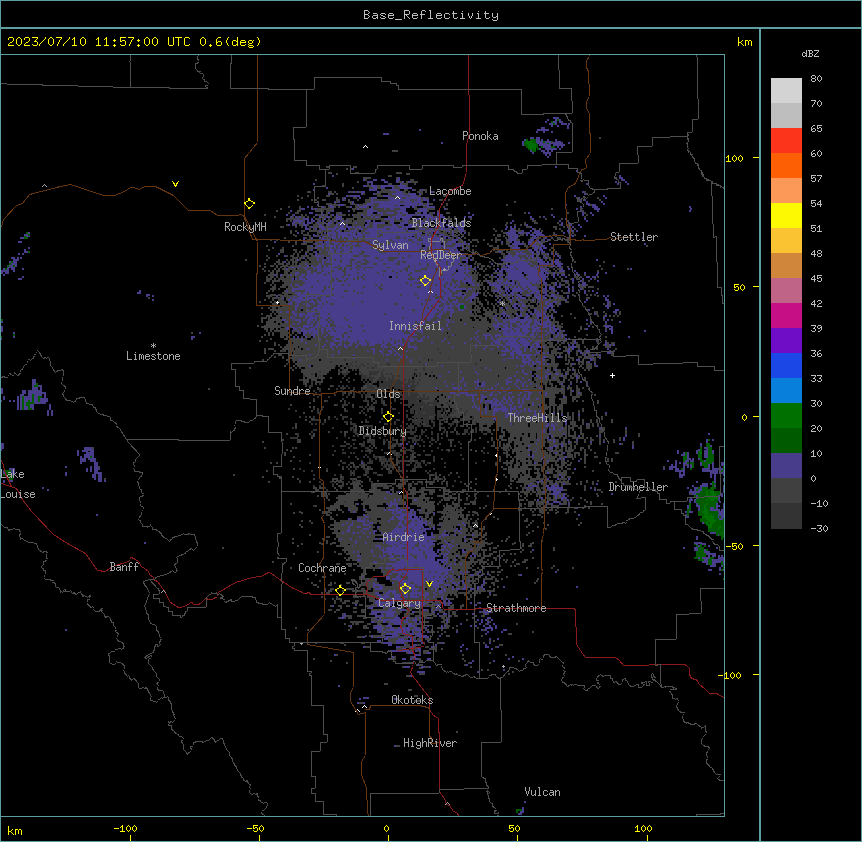Click the Strathmore label
This screenshot has height=842, width=862.
(x=516, y=608)
